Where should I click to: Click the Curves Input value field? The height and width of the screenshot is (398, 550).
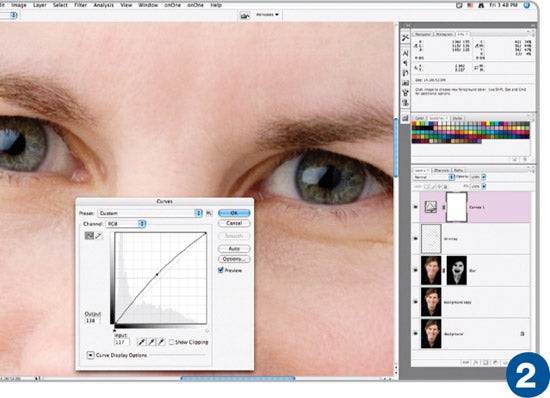(x=122, y=342)
